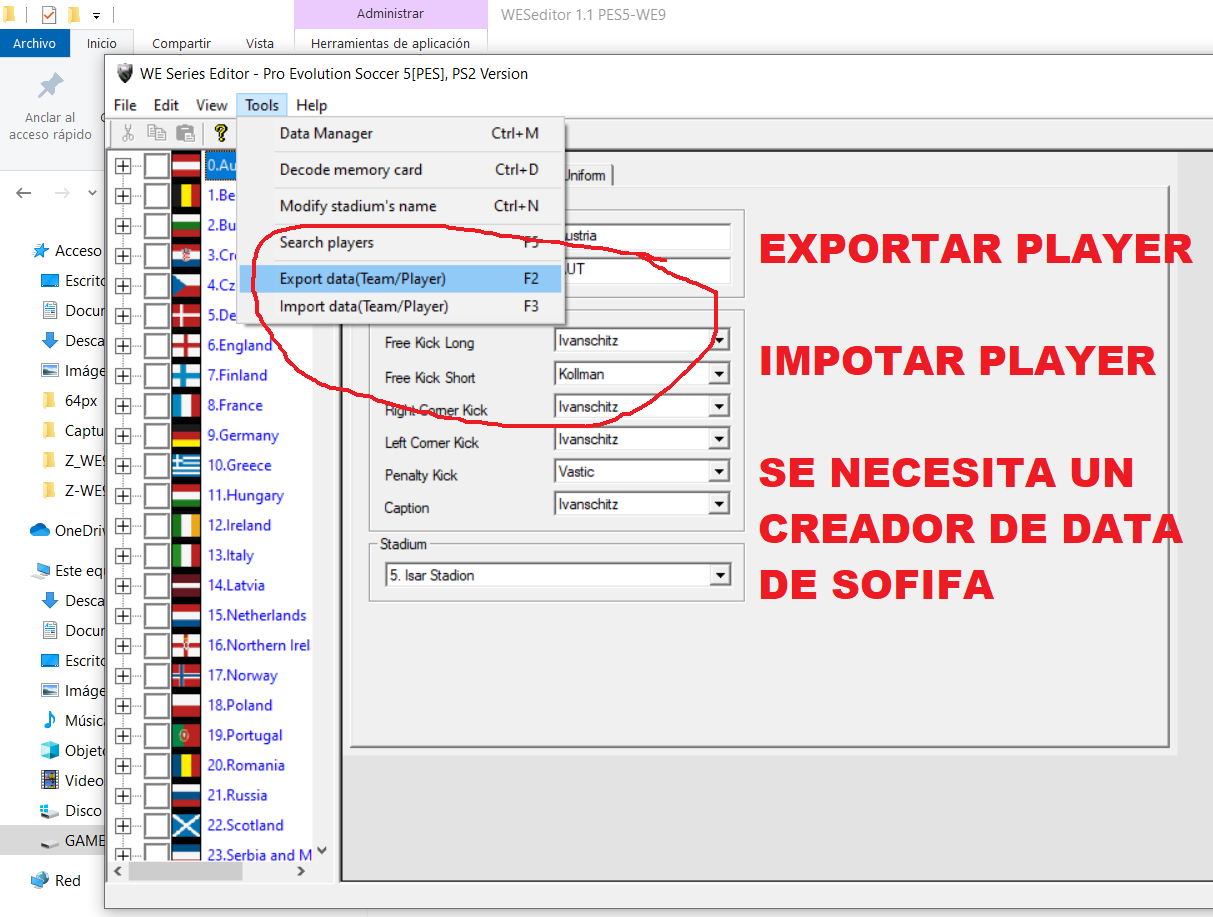The height and width of the screenshot is (917, 1213).
Task: Click the Denmark flag icon
Action: 186,315
